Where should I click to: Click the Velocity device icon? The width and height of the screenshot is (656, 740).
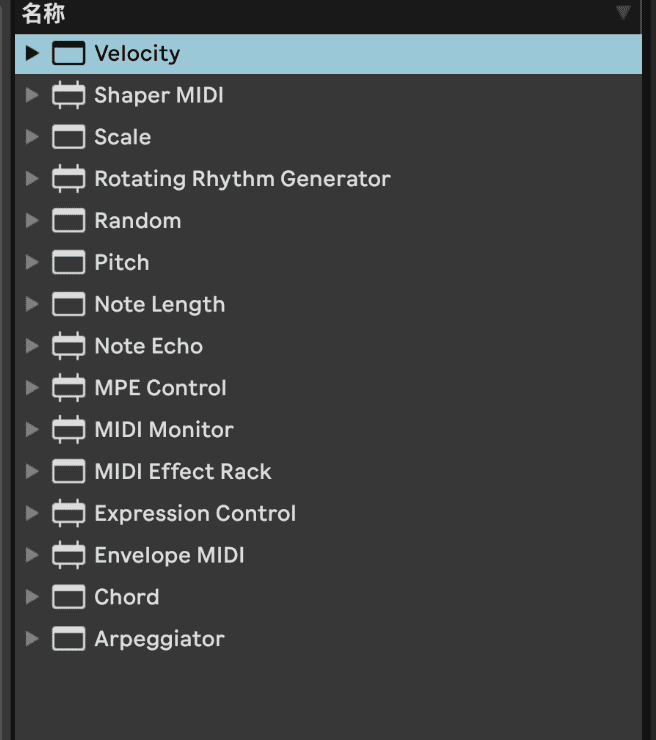[68, 53]
